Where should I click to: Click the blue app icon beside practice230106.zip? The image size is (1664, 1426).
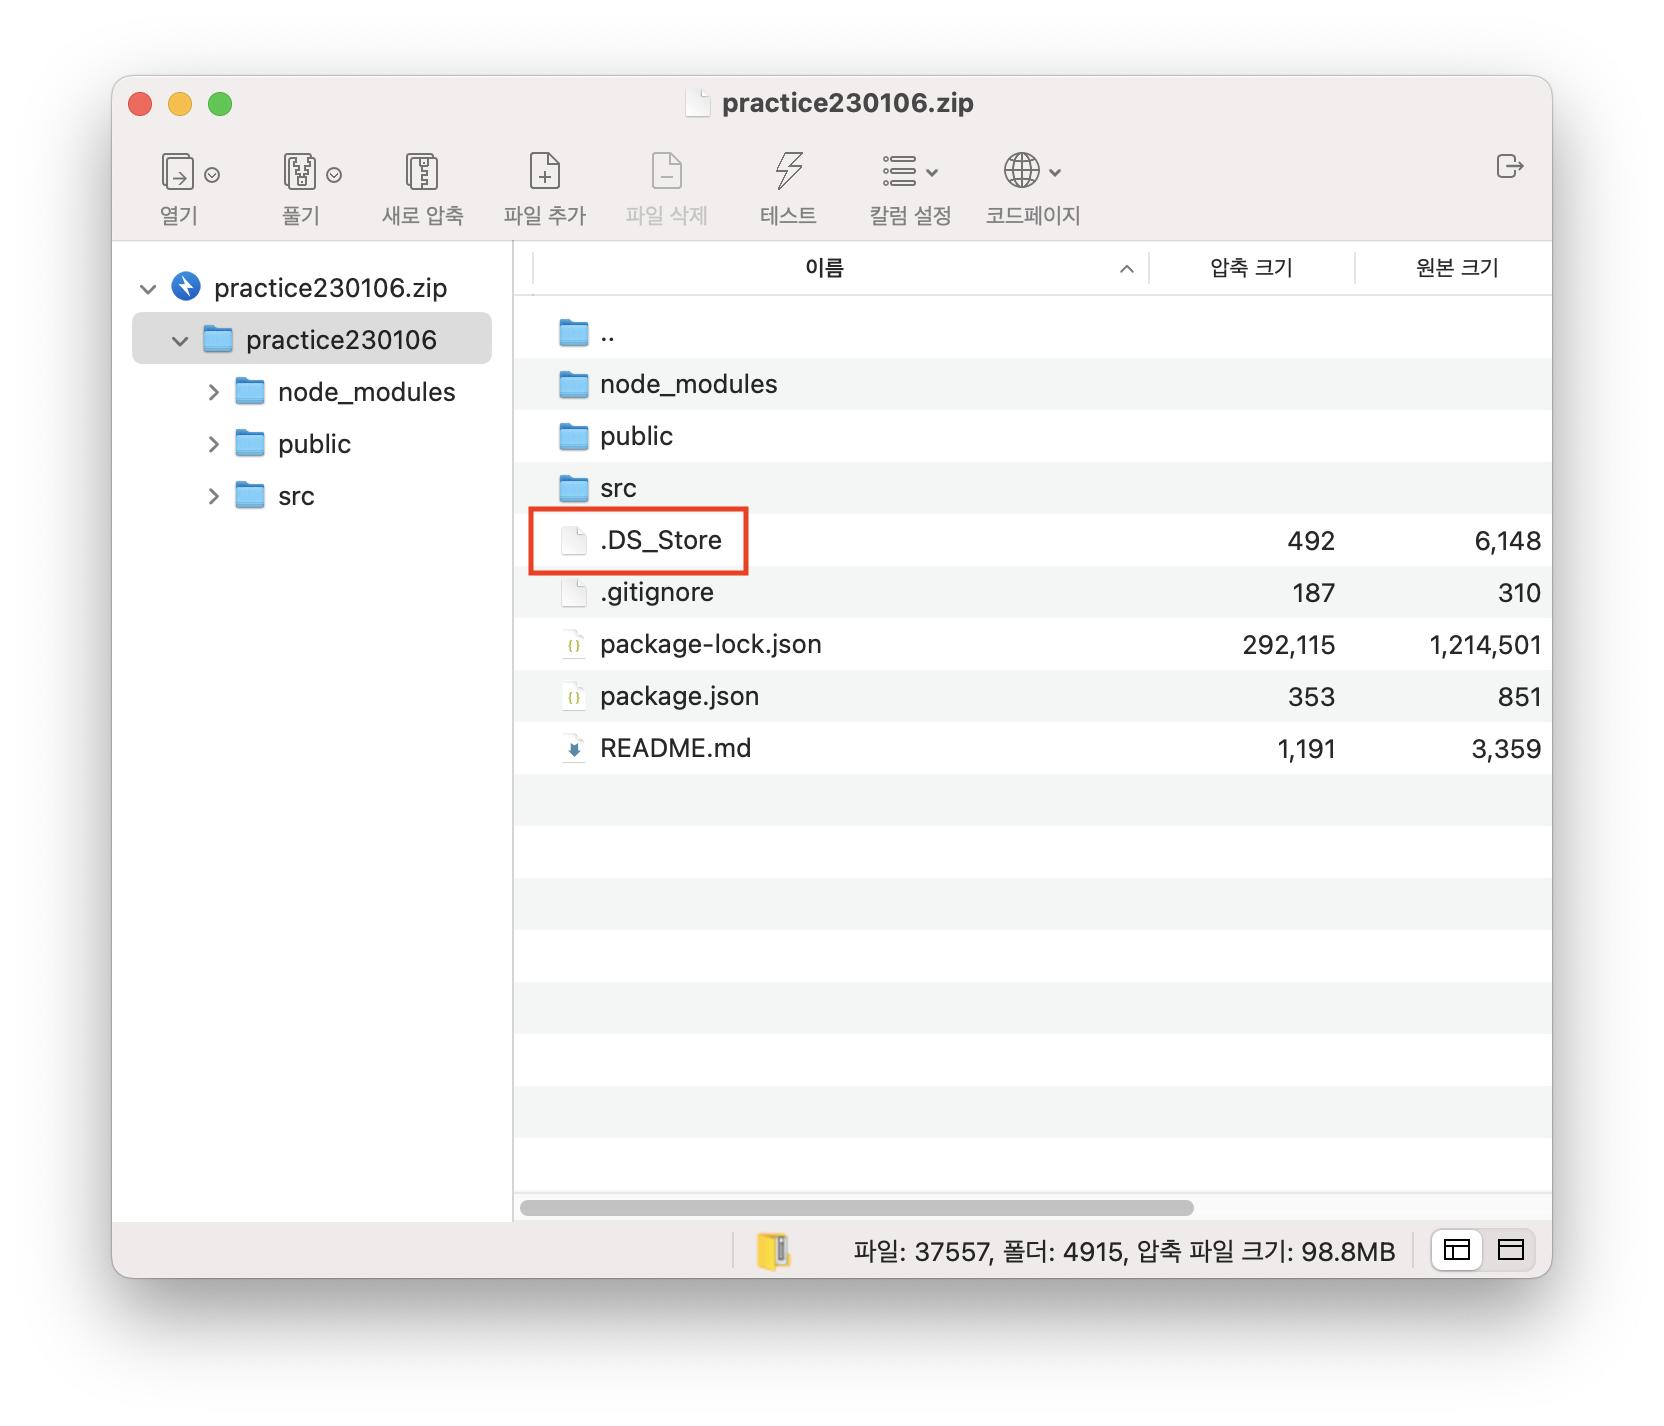click(x=186, y=287)
